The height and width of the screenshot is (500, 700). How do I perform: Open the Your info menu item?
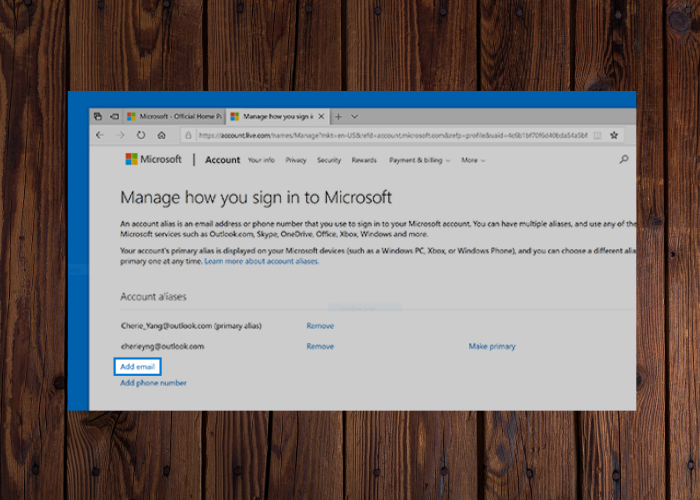tap(261, 160)
